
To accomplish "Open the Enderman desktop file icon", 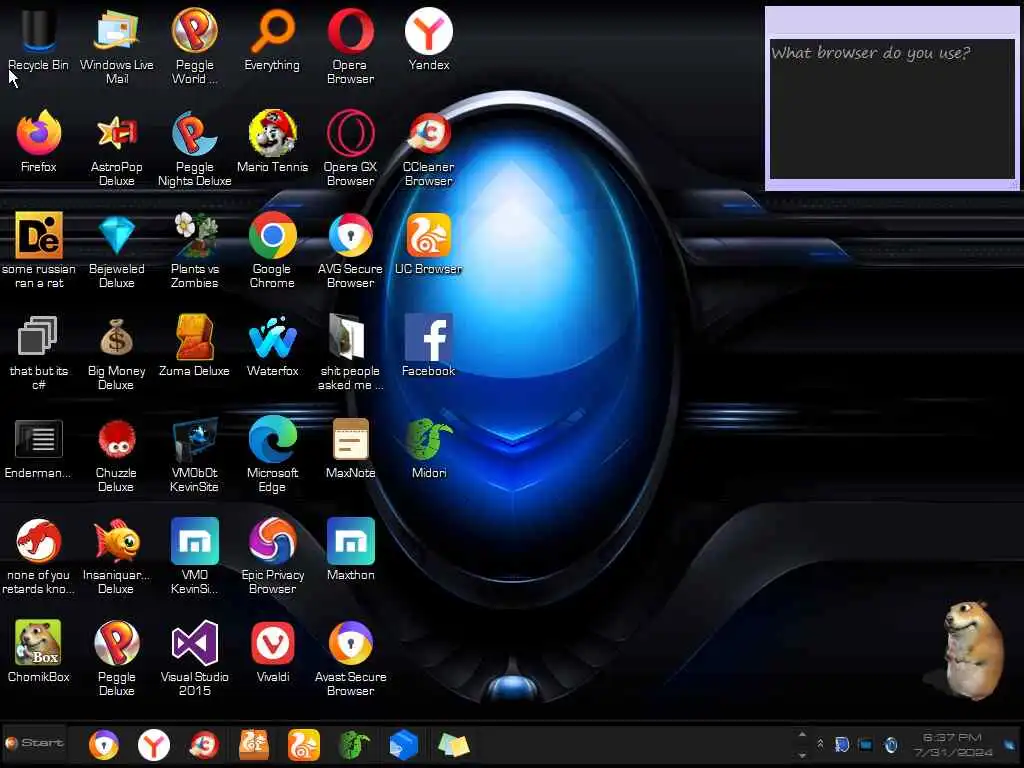I will click(x=39, y=447).
